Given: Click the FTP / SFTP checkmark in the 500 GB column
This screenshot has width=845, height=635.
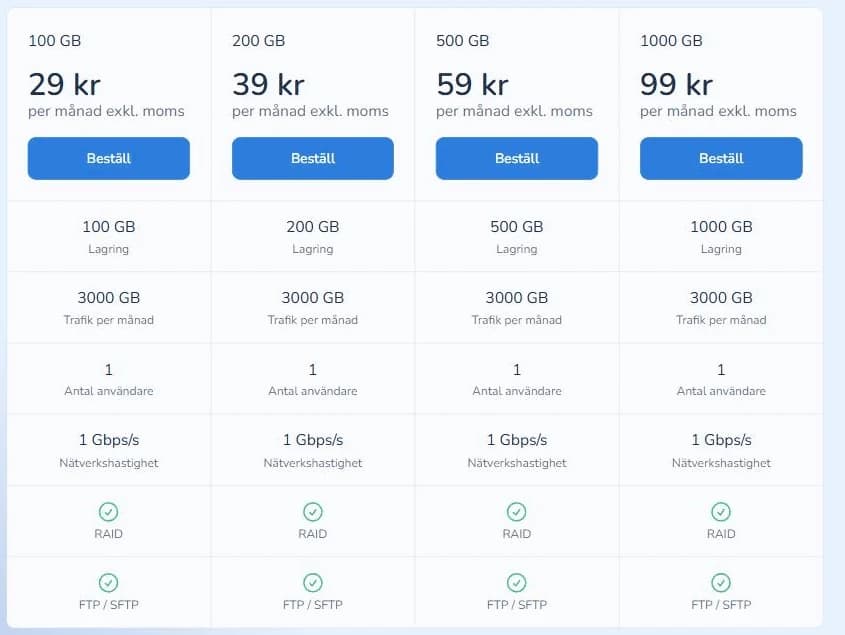Looking at the screenshot, I should tap(516, 583).
